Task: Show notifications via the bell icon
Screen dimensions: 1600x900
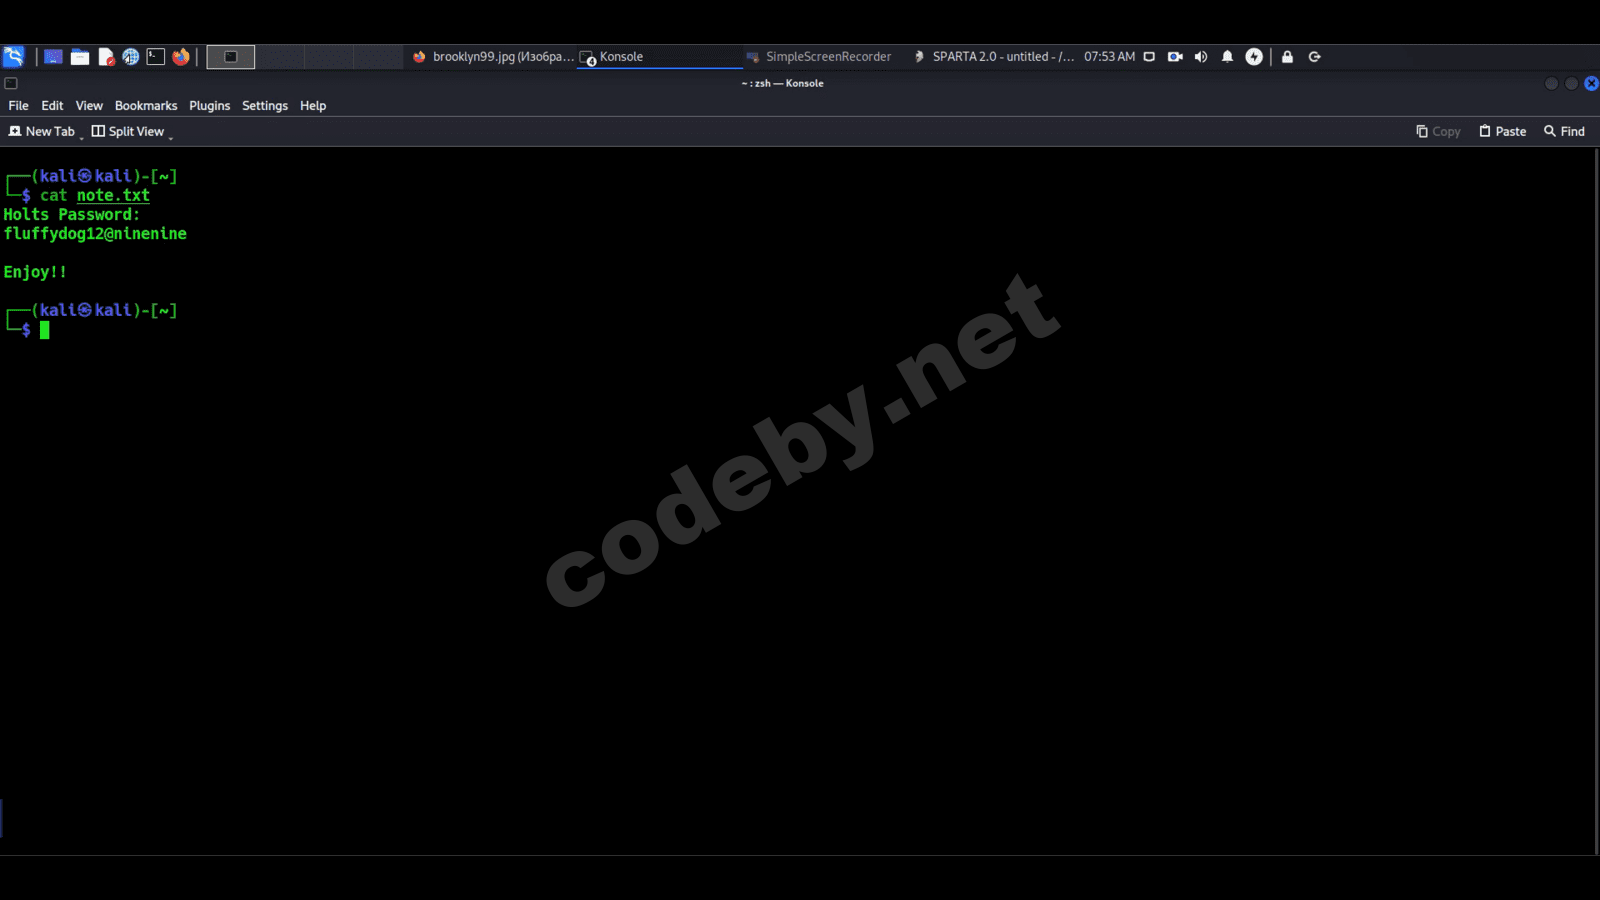Action: coord(1227,57)
